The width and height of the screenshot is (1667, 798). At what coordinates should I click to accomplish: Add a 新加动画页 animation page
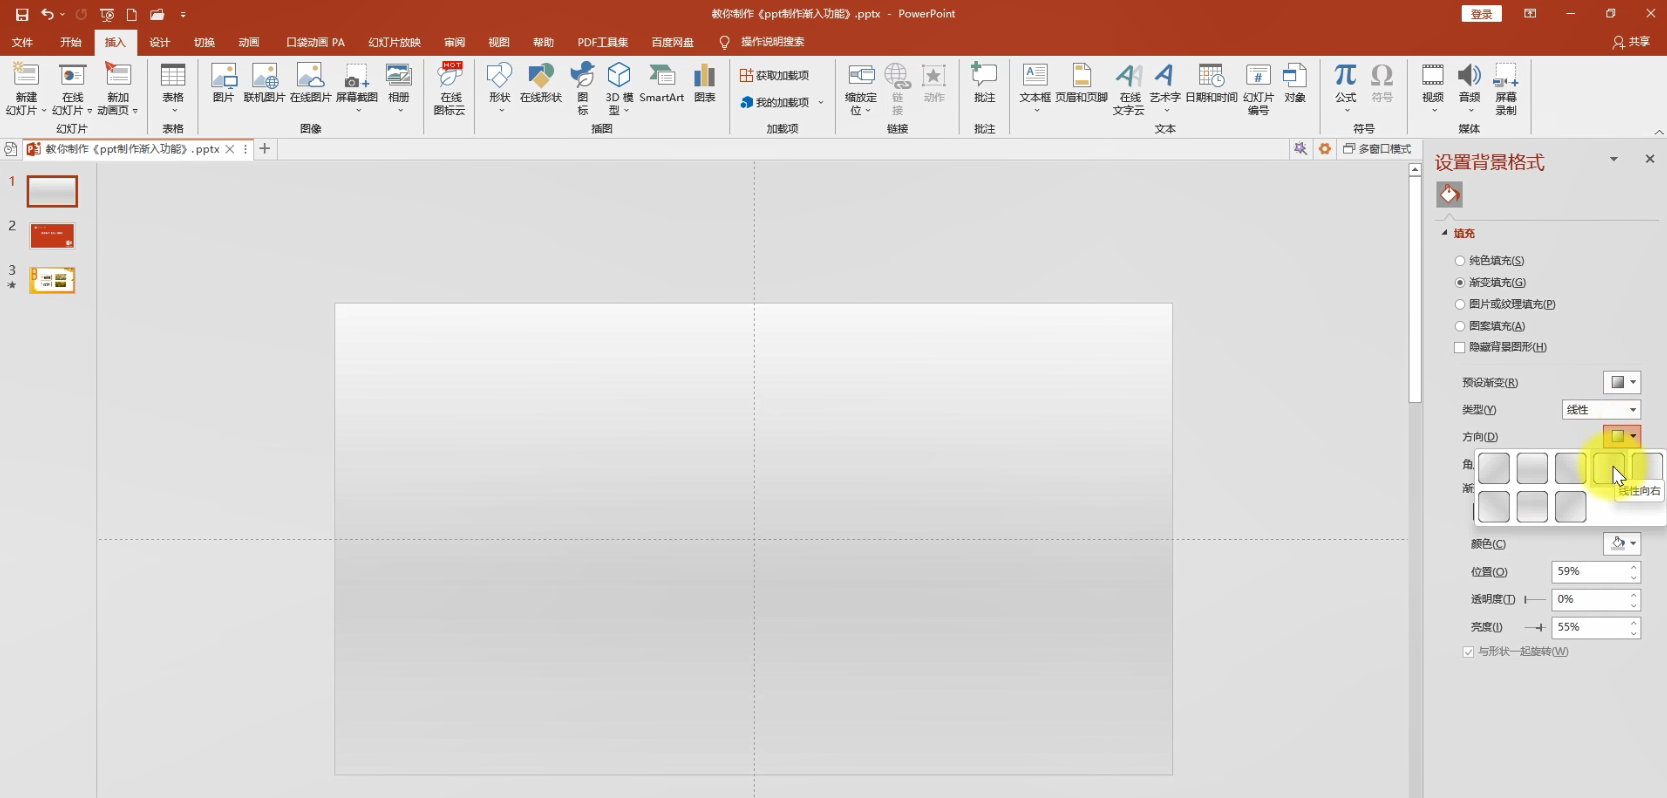click(118, 89)
